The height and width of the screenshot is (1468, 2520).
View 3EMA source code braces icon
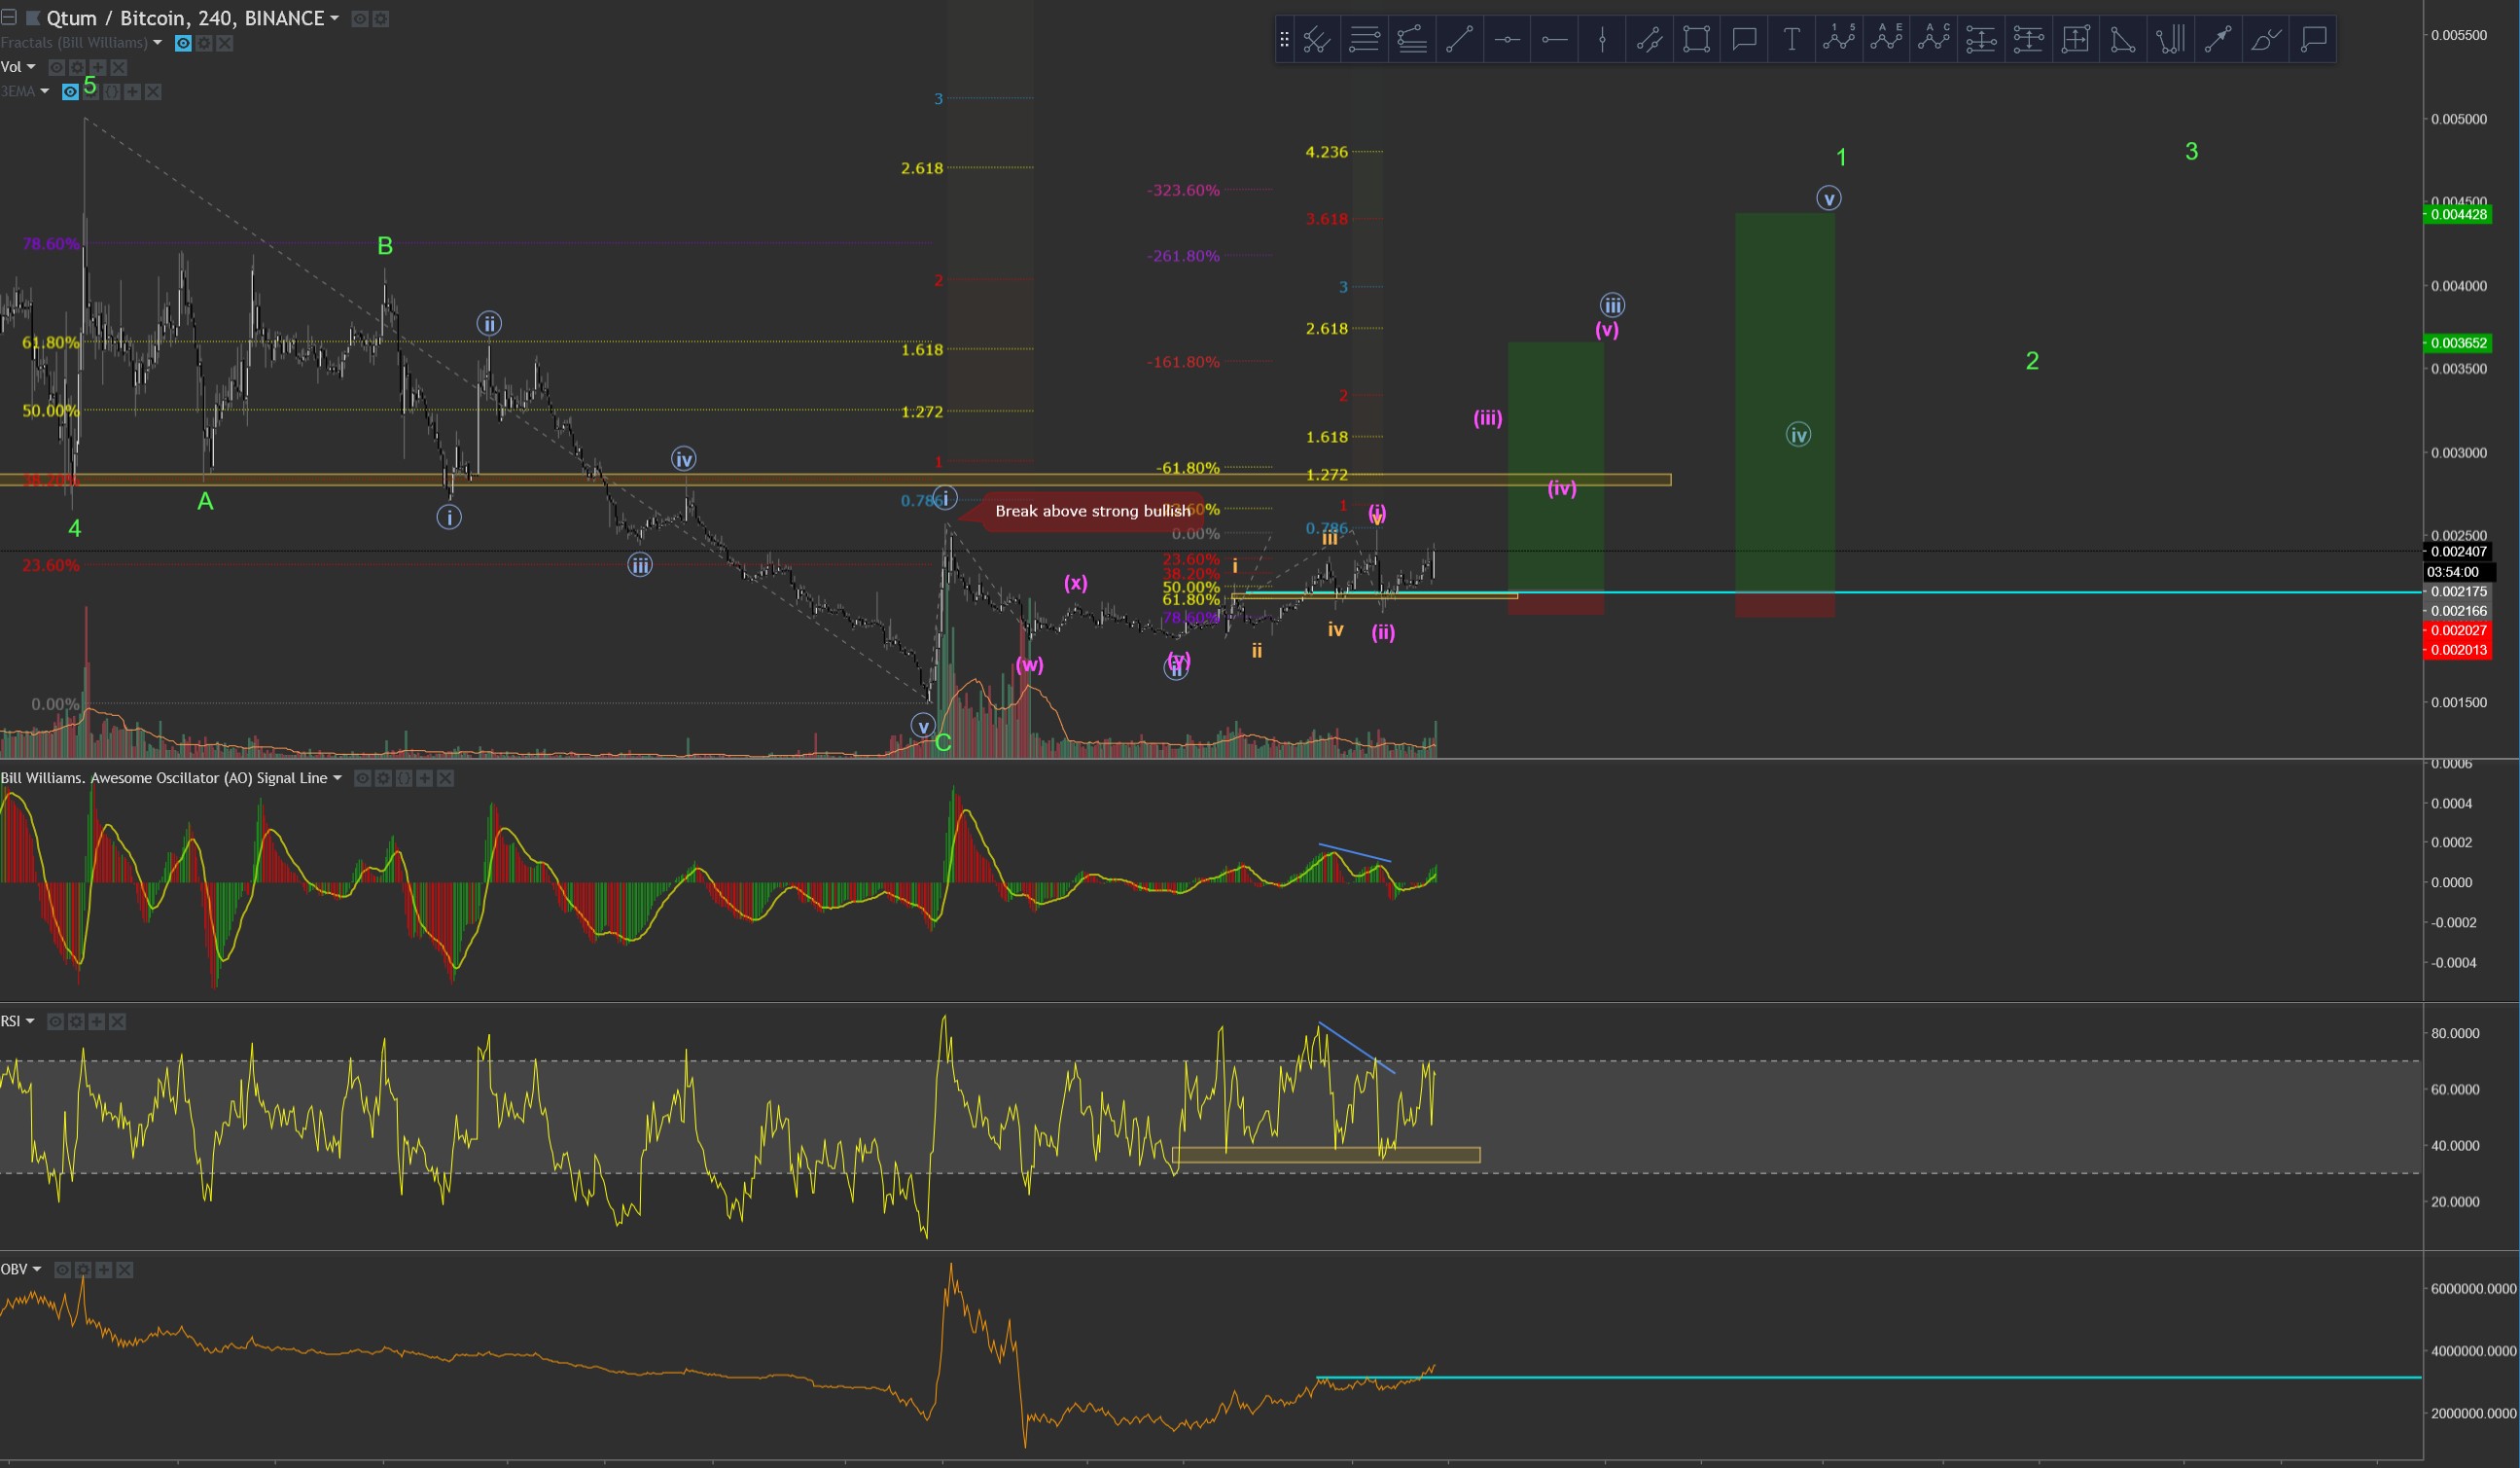(x=112, y=92)
